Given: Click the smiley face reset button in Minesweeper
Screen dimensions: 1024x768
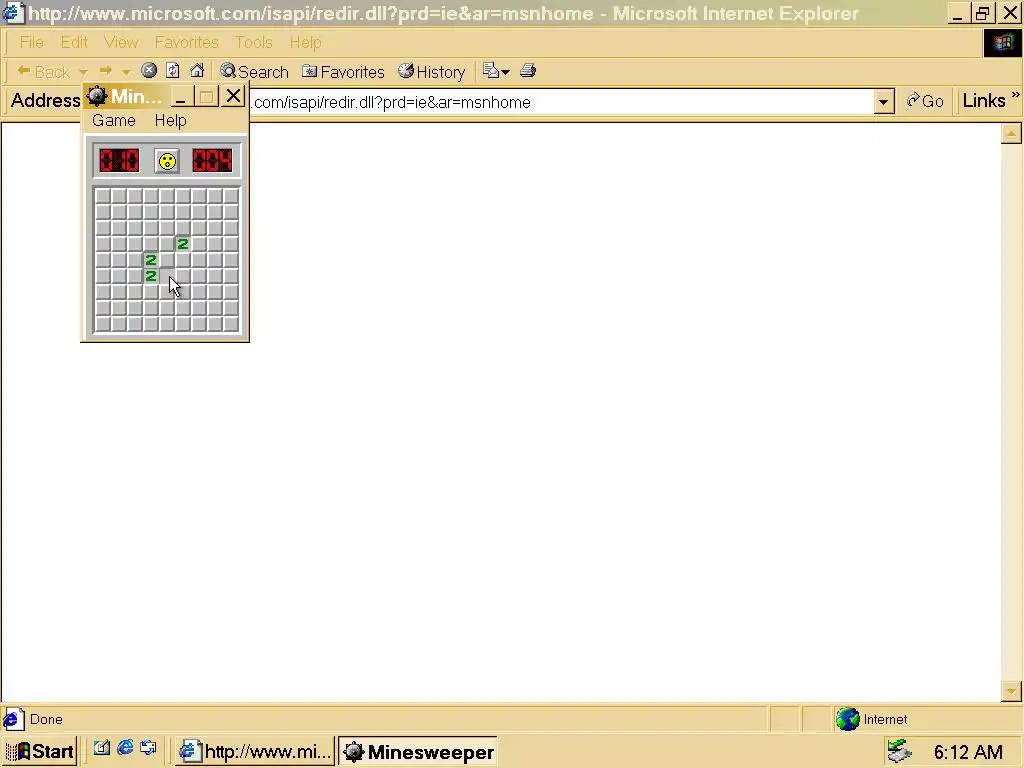Looking at the screenshot, I should pos(167,161).
